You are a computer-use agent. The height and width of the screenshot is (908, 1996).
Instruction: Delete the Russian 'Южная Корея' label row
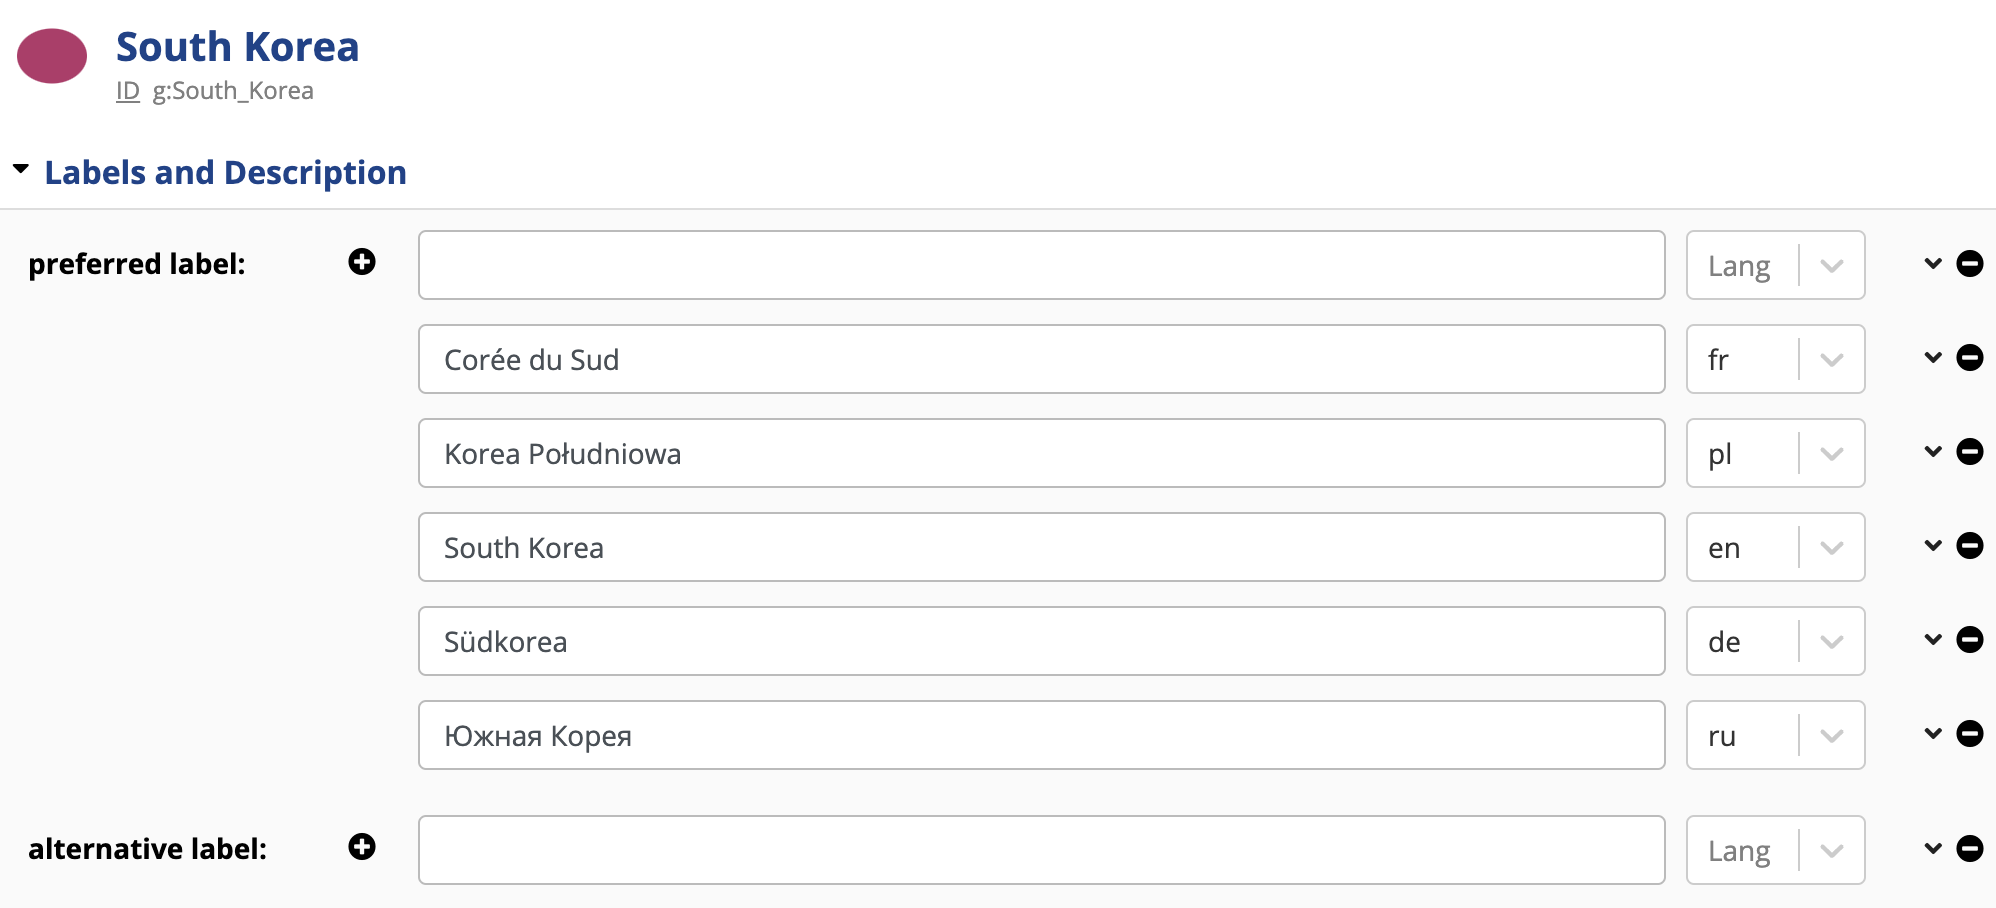coord(1970,734)
